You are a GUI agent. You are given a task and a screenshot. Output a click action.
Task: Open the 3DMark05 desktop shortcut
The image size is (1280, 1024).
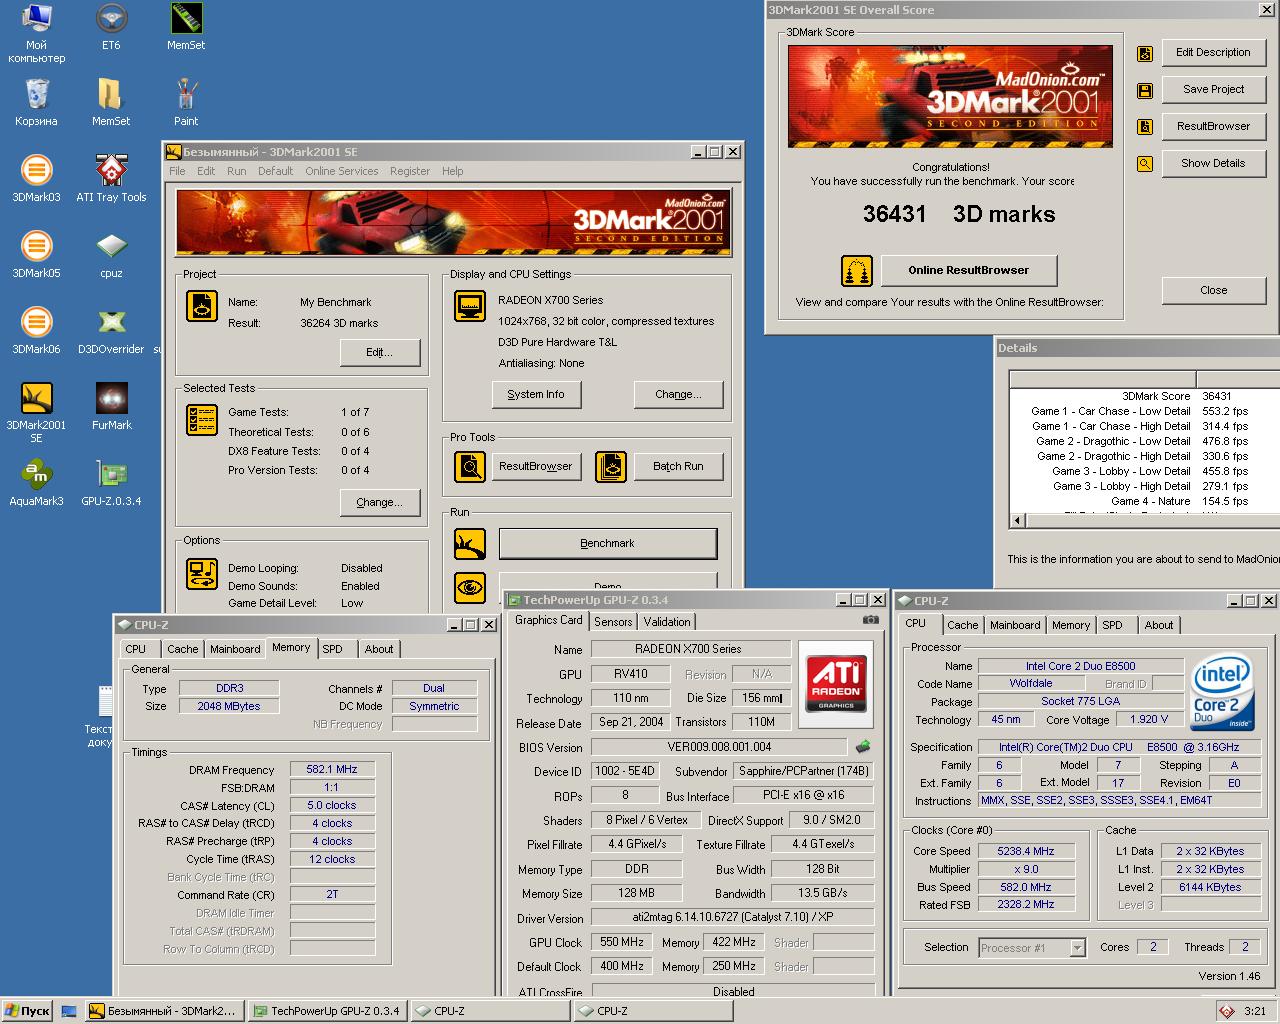pyautogui.click(x=36, y=255)
